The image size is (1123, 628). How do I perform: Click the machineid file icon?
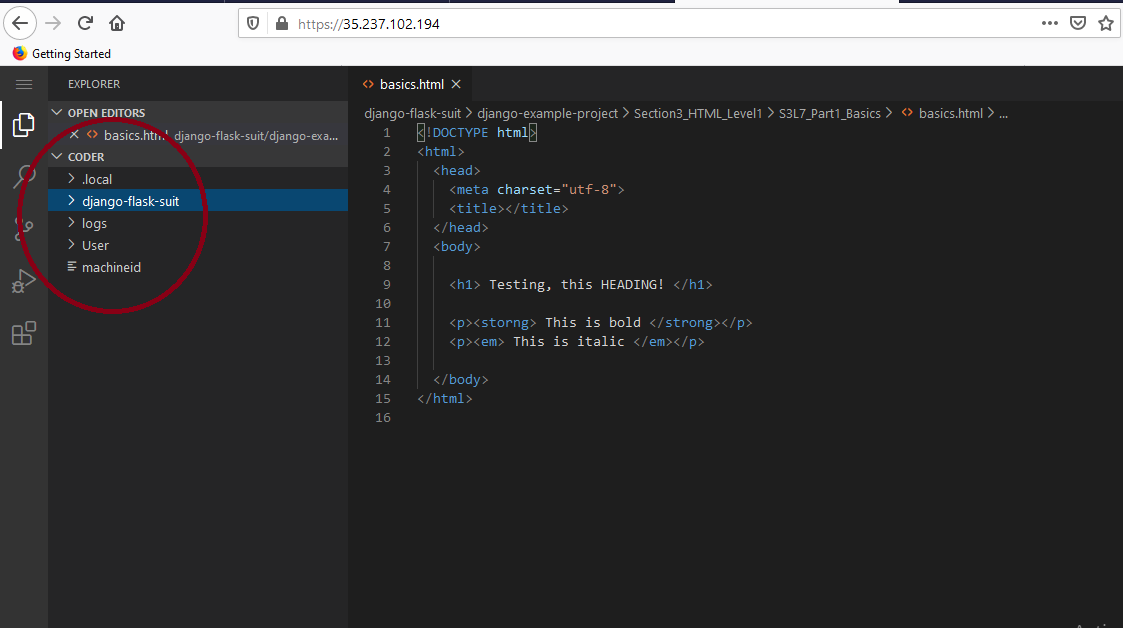tap(72, 266)
